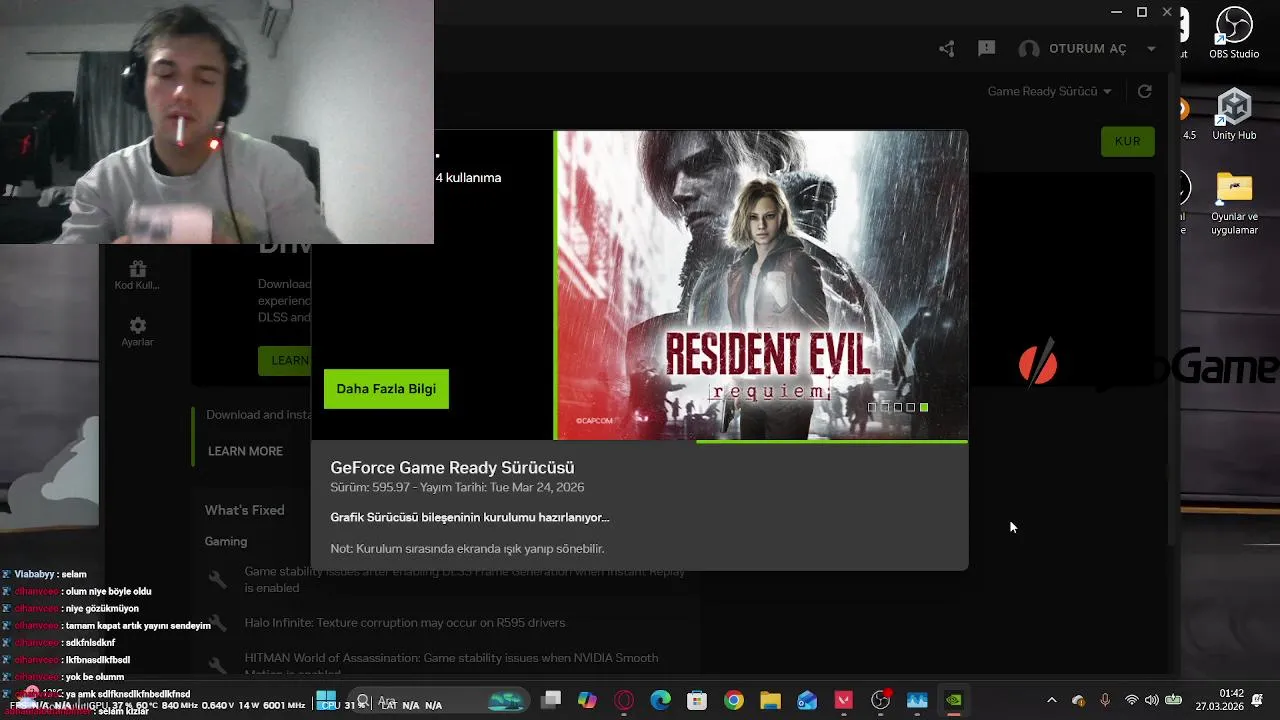1280x720 pixels.
Task: Open 'Oyunlar ve uygulamar' desktop folder
Action: pos(1234,204)
